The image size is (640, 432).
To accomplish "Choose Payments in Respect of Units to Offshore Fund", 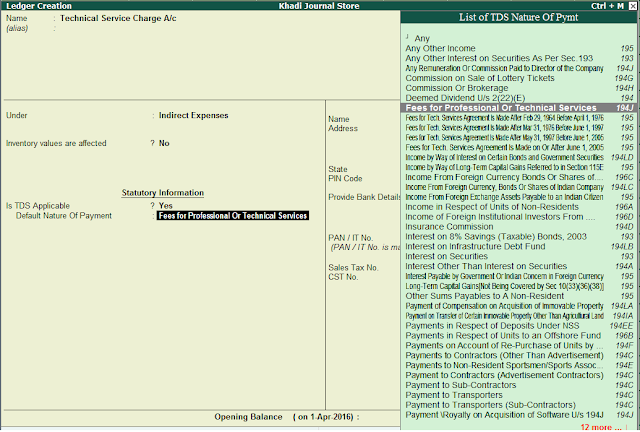I will click(x=519, y=336).
